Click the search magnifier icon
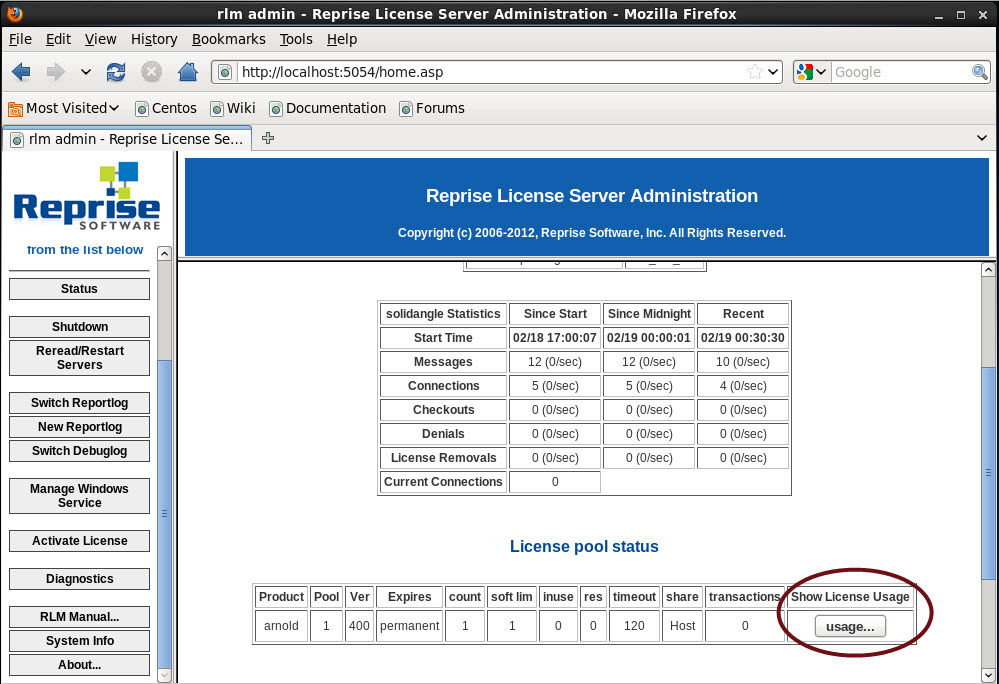This screenshot has height=684, width=999. tap(980, 72)
